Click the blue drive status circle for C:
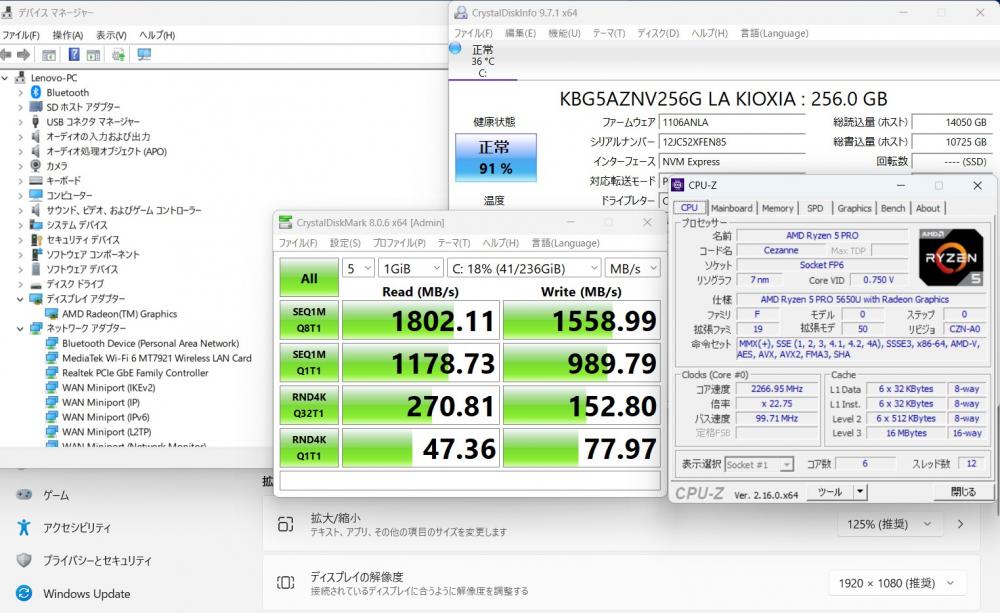 [456, 48]
